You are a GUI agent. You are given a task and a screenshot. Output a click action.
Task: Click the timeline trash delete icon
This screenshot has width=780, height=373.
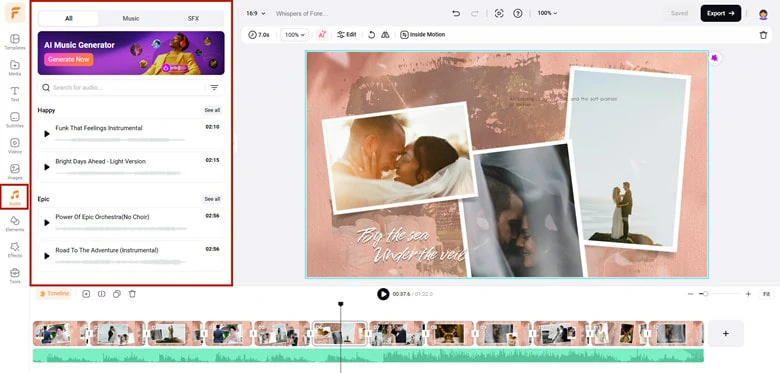132,294
